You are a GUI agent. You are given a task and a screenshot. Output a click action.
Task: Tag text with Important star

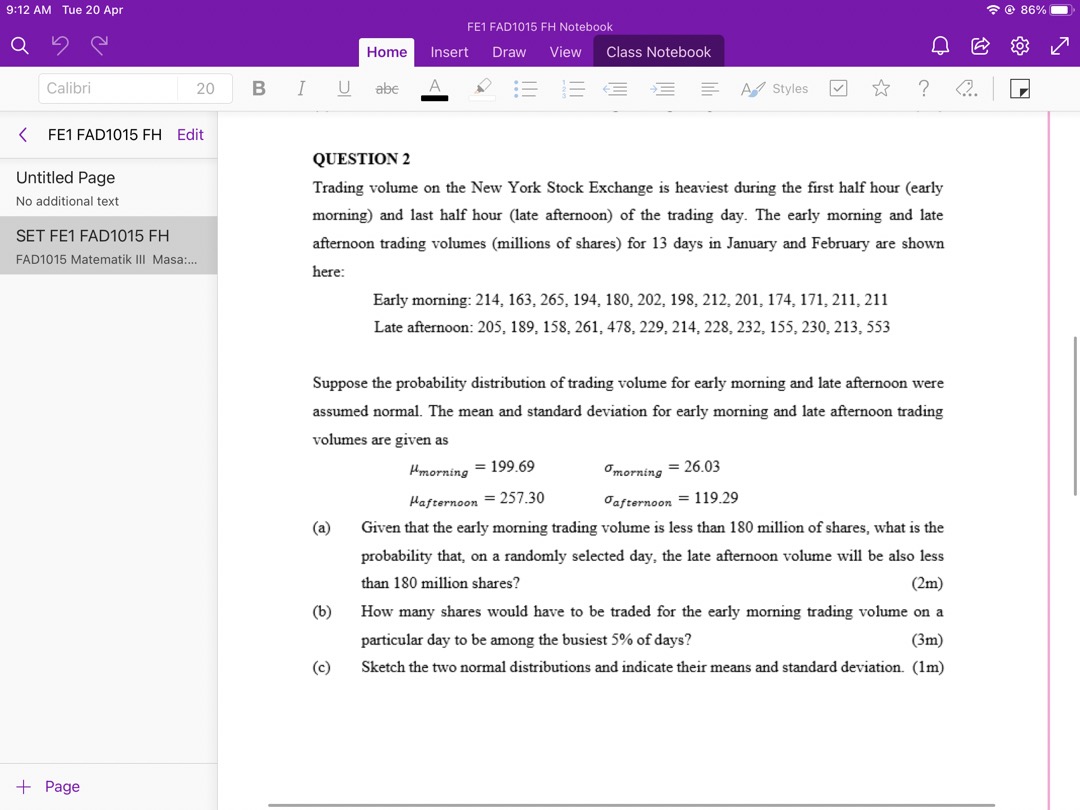coord(880,88)
